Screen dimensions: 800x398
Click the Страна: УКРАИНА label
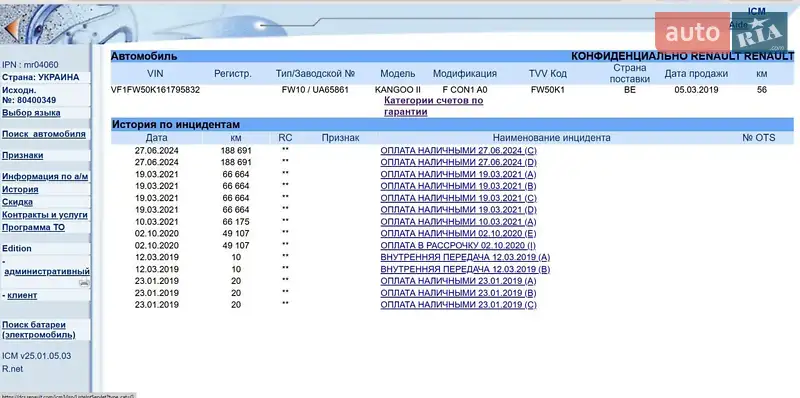41,77
